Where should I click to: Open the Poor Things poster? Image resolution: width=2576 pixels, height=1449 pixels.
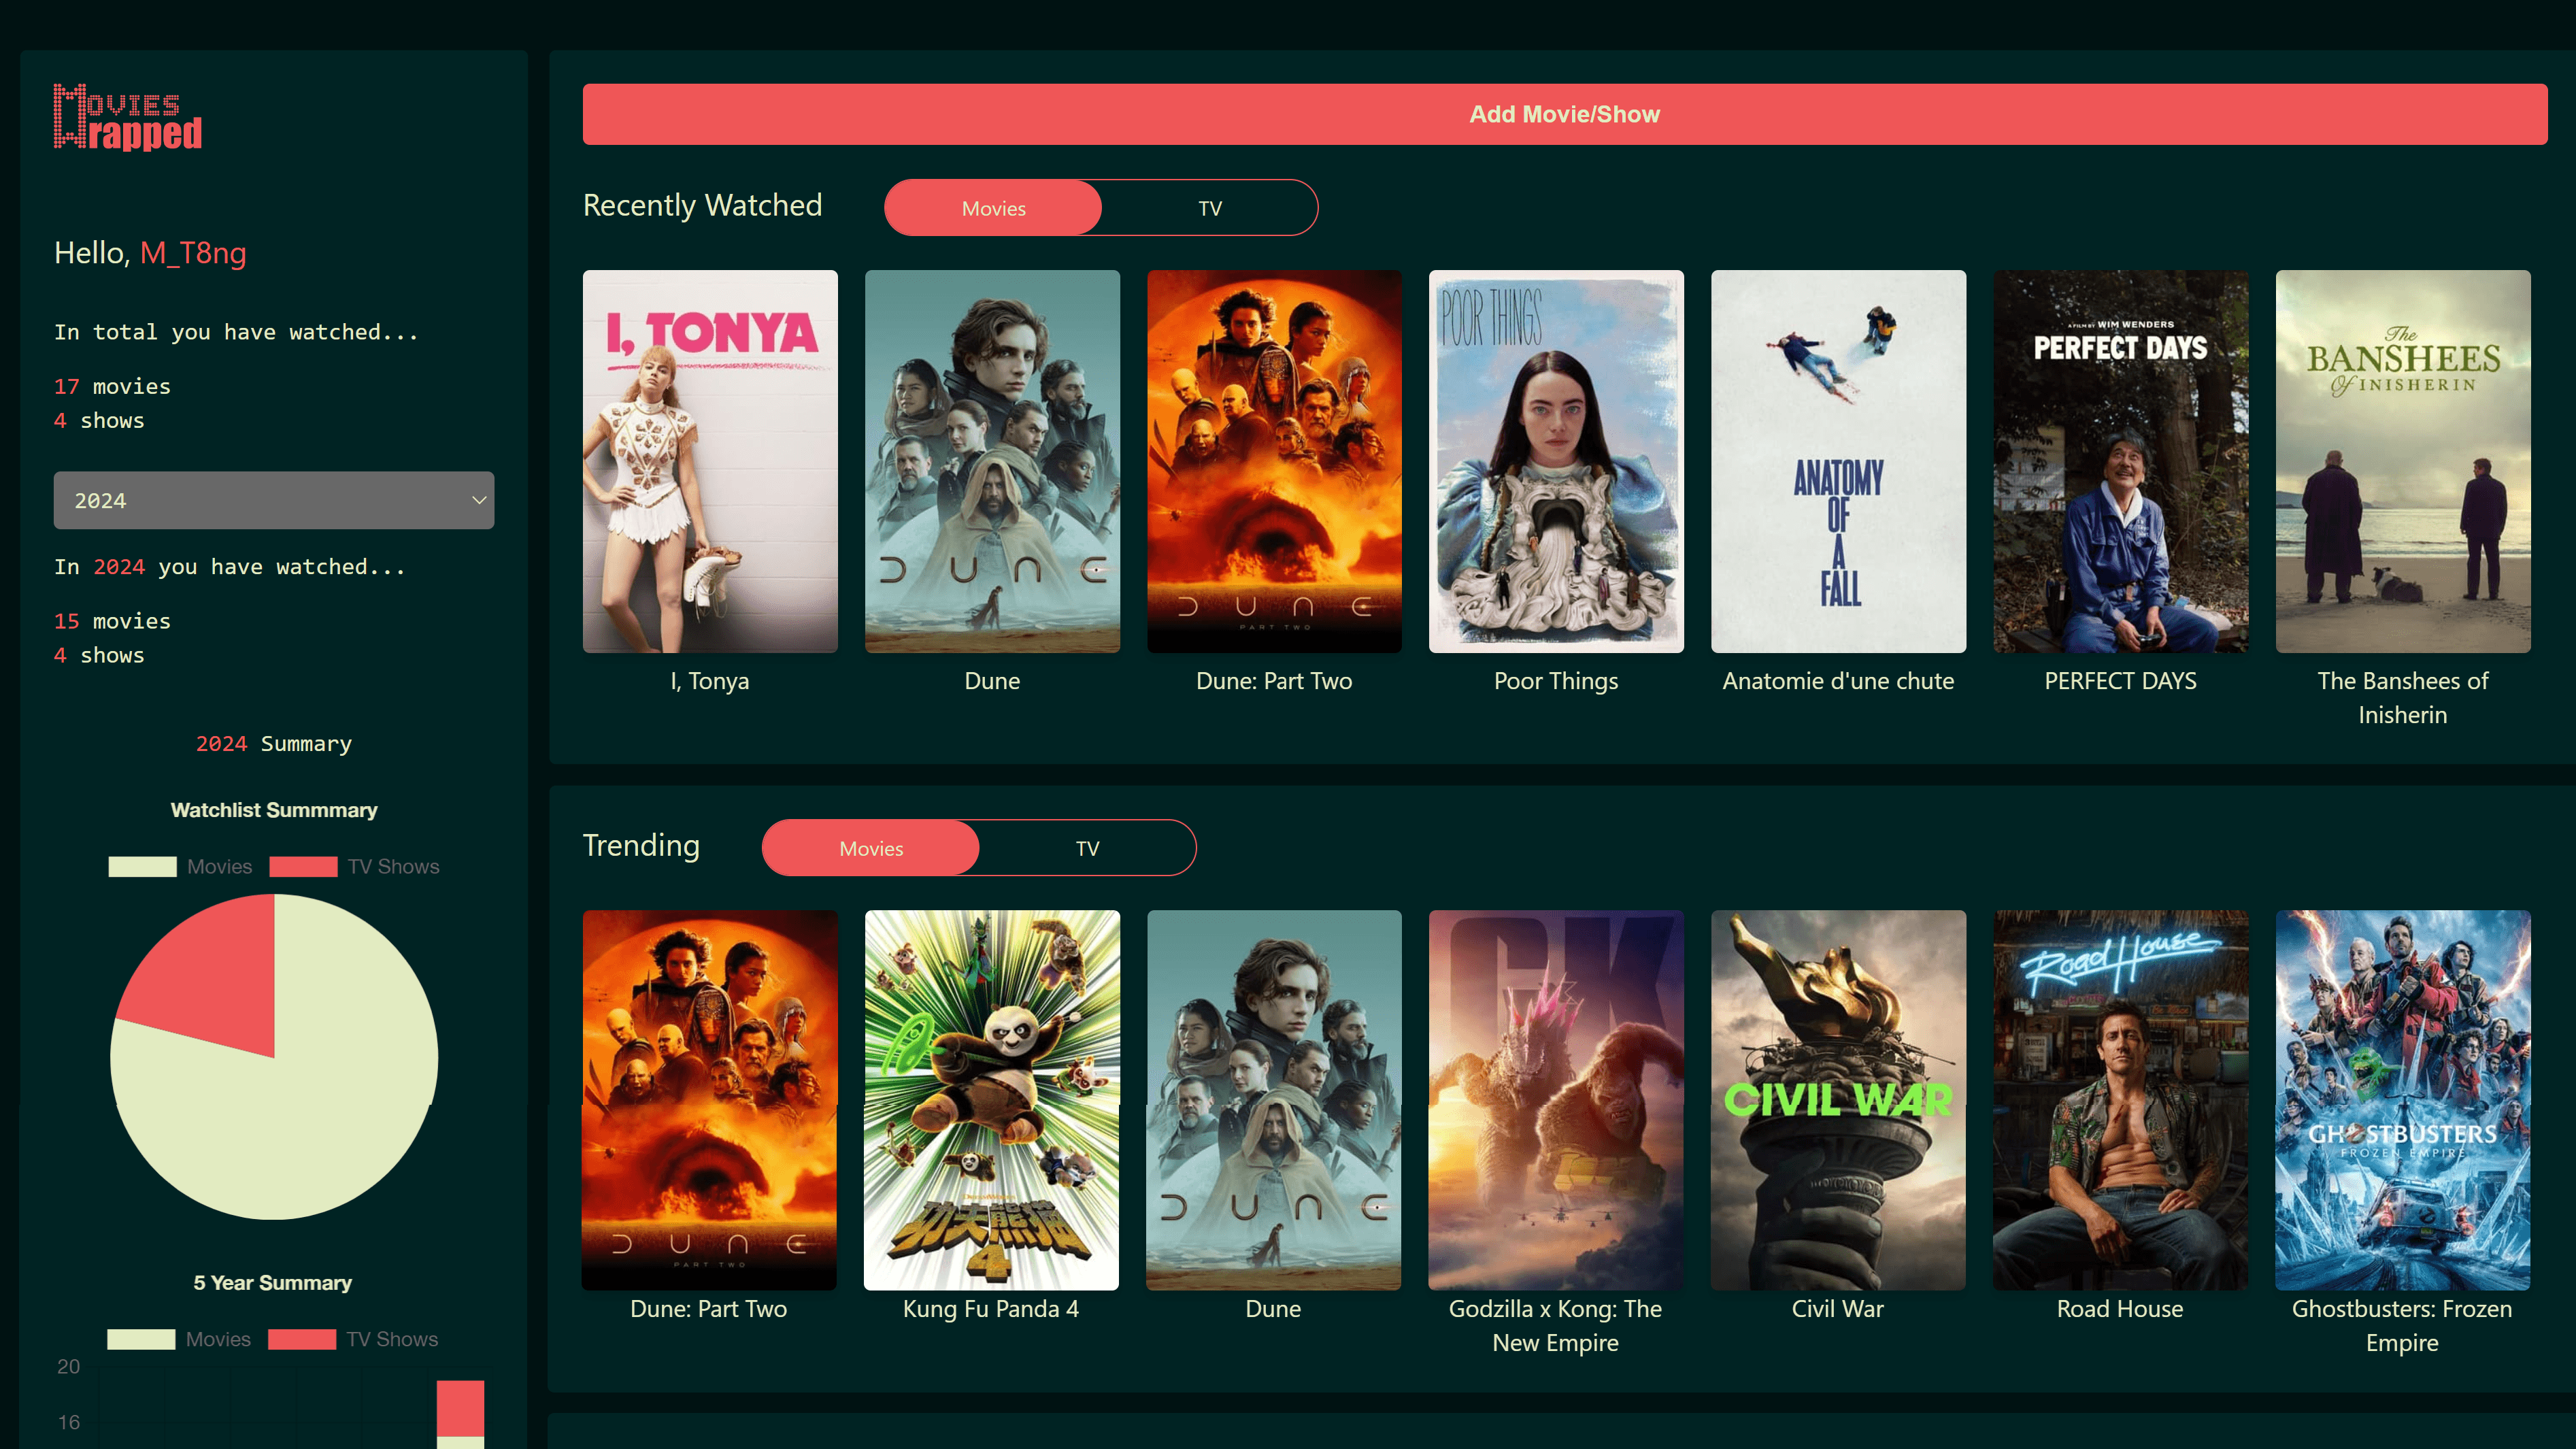point(1556,461)
